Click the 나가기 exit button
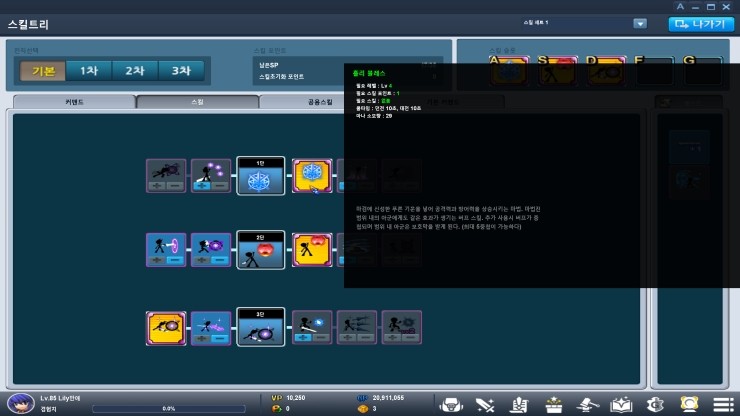Image resolution: width=740 pixels, height=416 pixels. tap(701, 24)
